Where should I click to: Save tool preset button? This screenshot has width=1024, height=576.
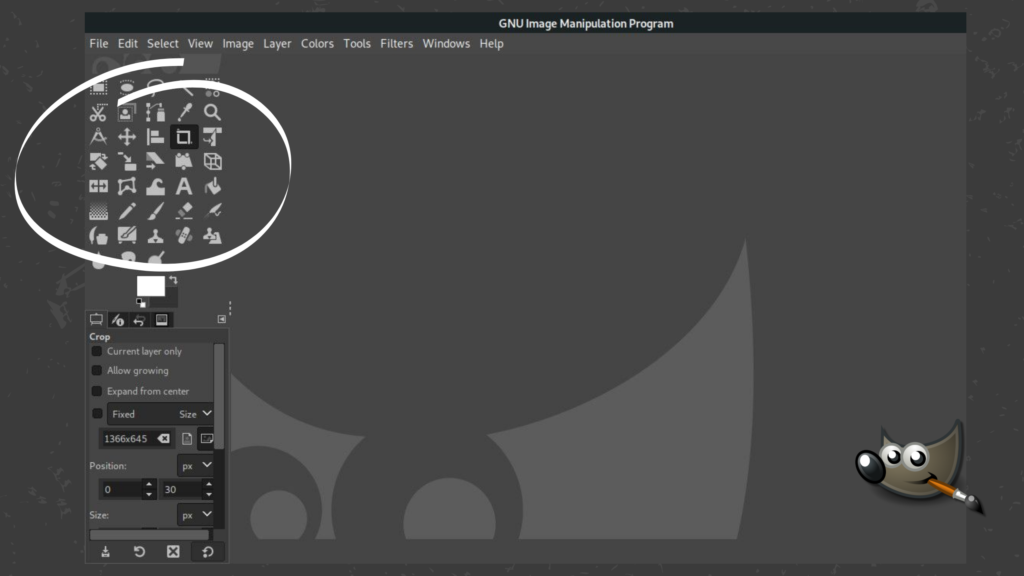point(105,552)
